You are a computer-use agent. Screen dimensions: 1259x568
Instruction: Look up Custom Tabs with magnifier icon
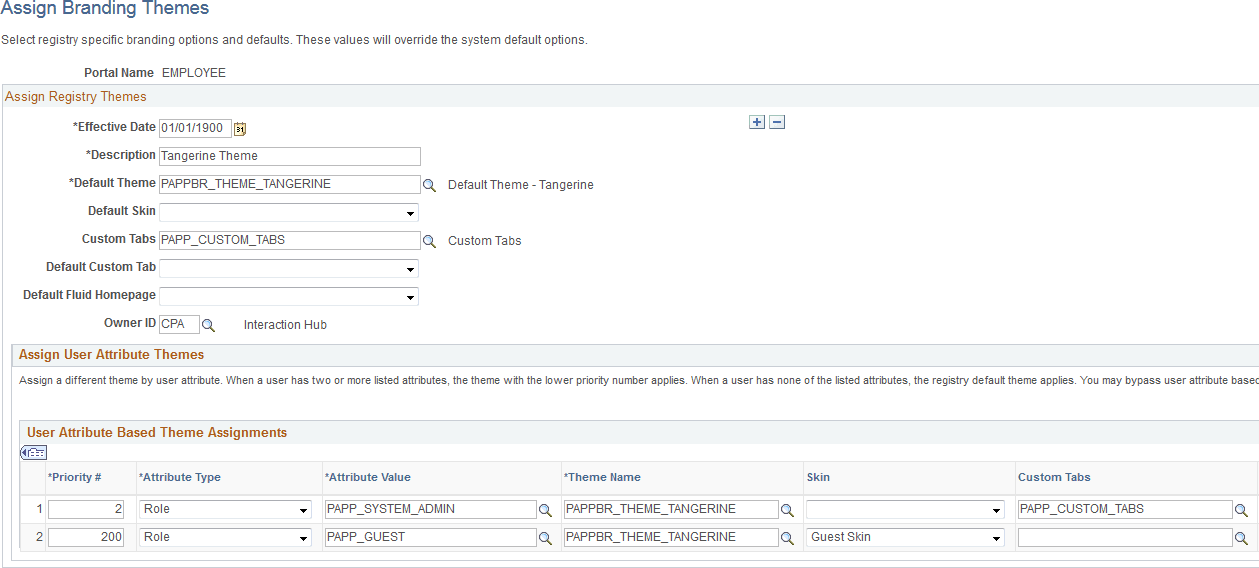point(429,241)
